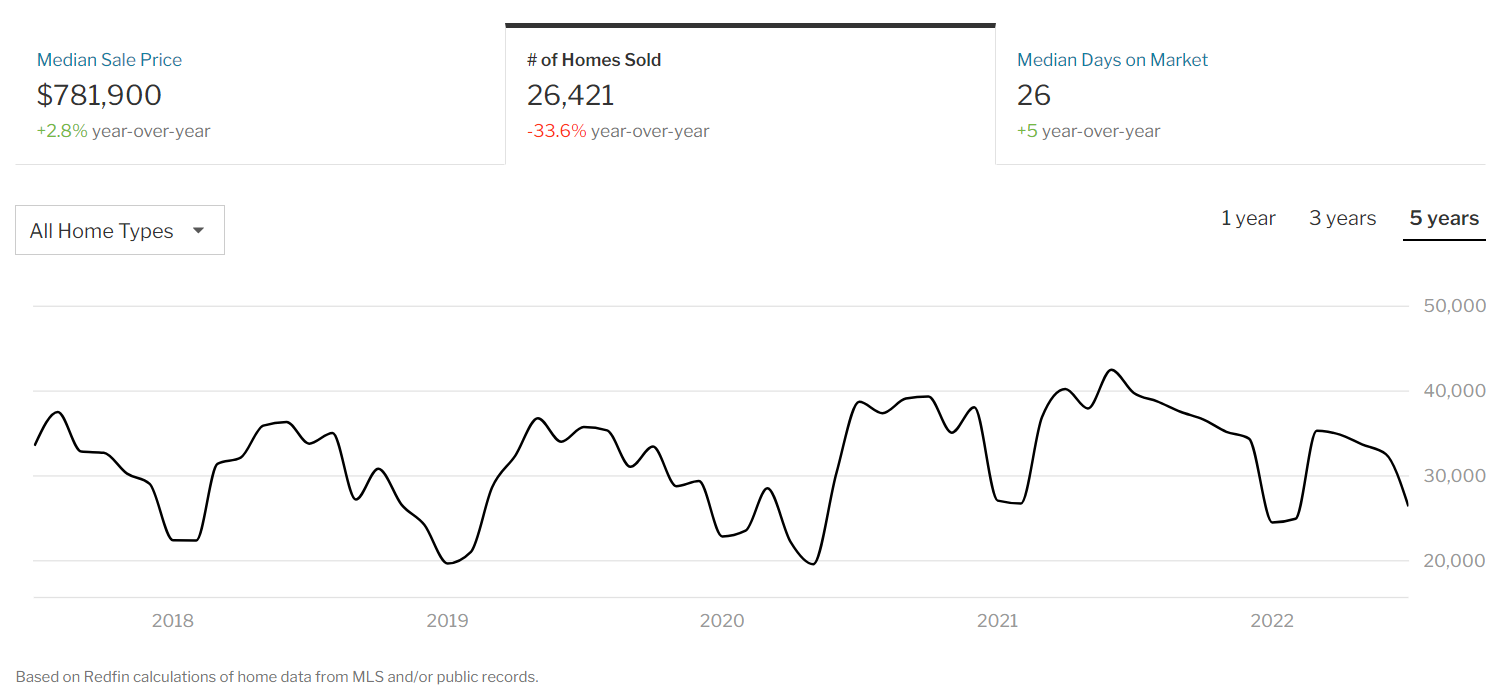Click the 2020 axis label
Image resolution: width=1506 pixels, height=700 pixels.
click(722, 620)
